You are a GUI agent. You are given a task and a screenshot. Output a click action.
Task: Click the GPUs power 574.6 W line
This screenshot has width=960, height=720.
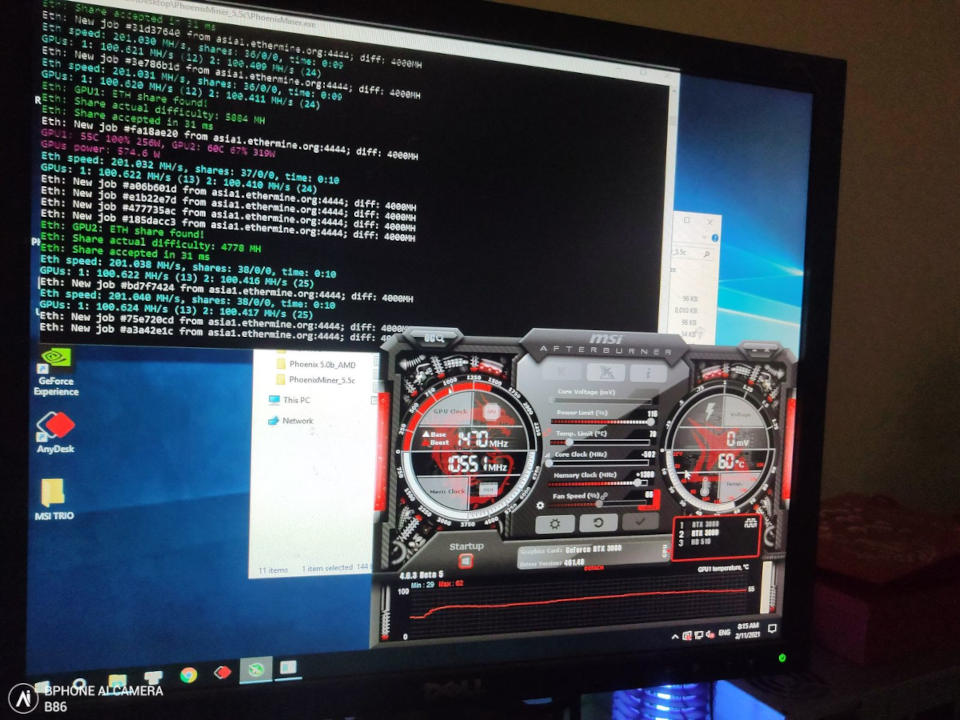coord(100,148)
